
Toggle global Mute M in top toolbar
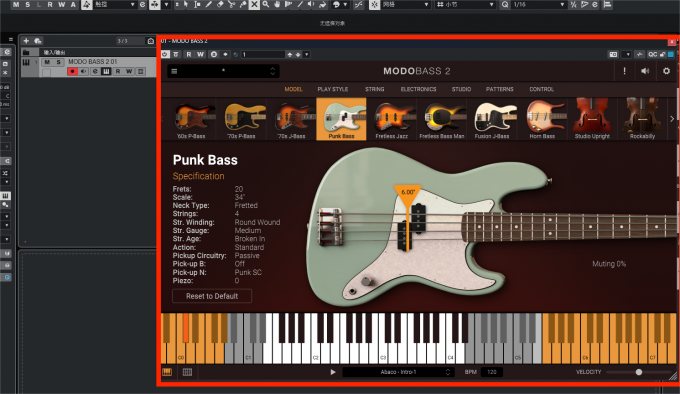click(16, 4)
